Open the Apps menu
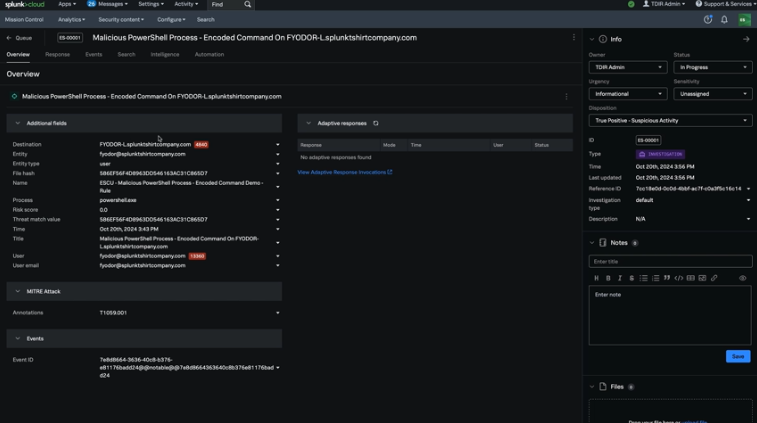 pos(67,4)
